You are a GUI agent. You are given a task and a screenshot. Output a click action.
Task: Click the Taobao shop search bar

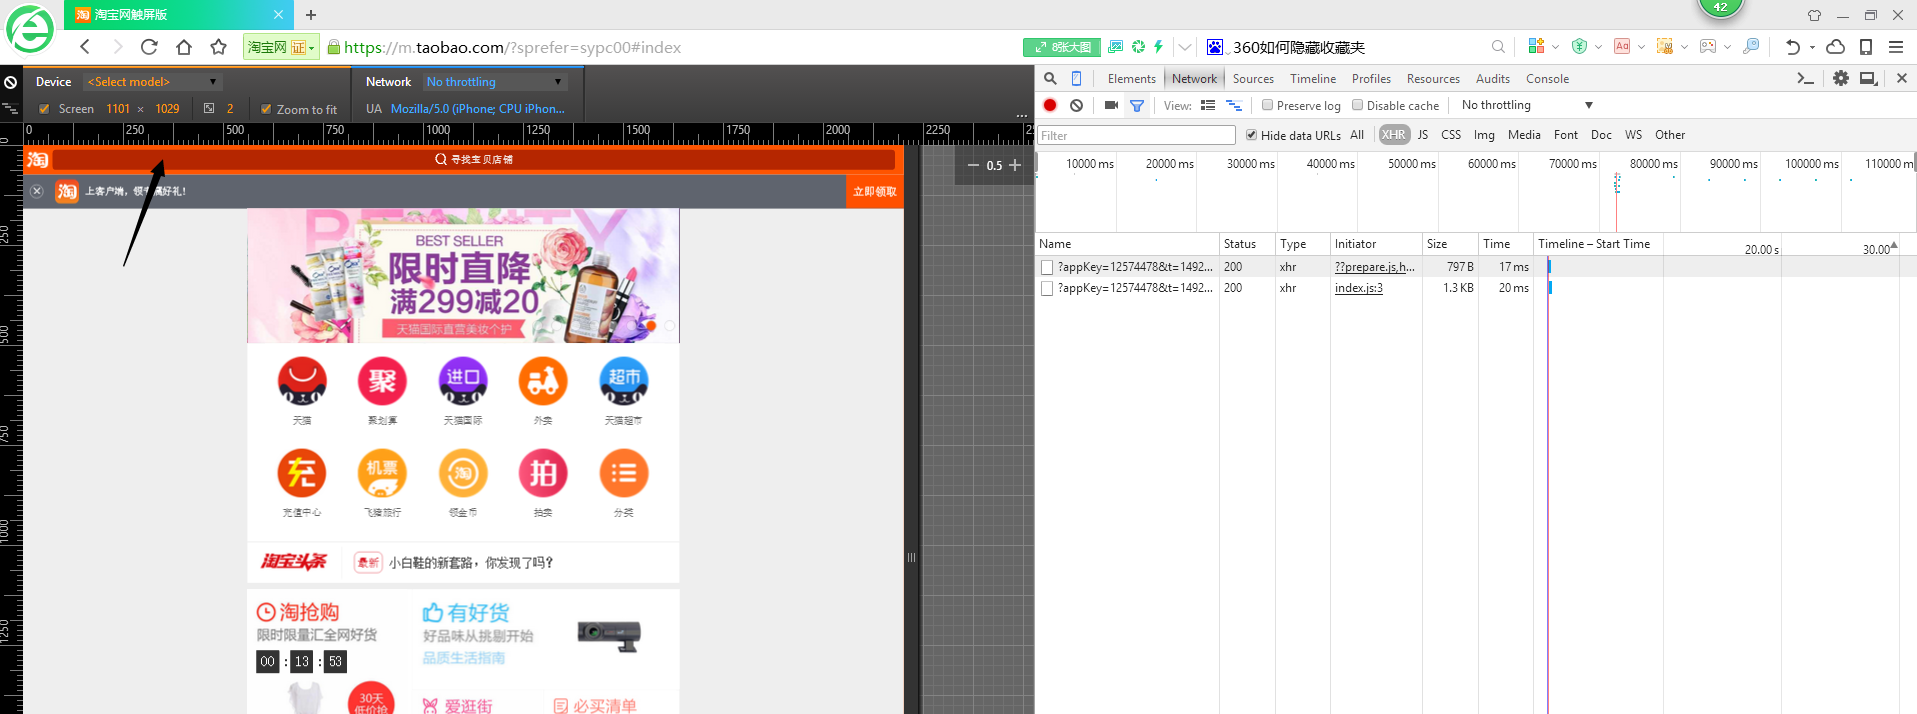[474, 160]
